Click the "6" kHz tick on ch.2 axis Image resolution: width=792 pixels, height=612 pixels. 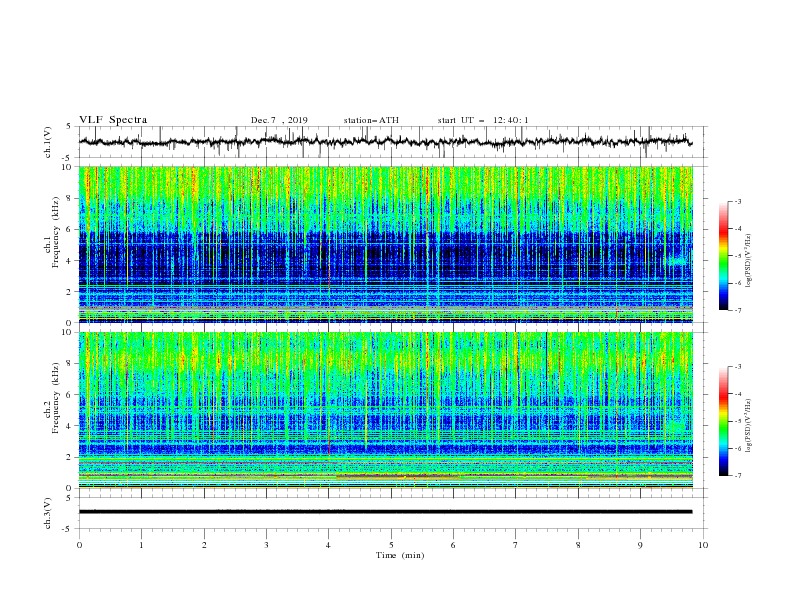click(69, 395)
